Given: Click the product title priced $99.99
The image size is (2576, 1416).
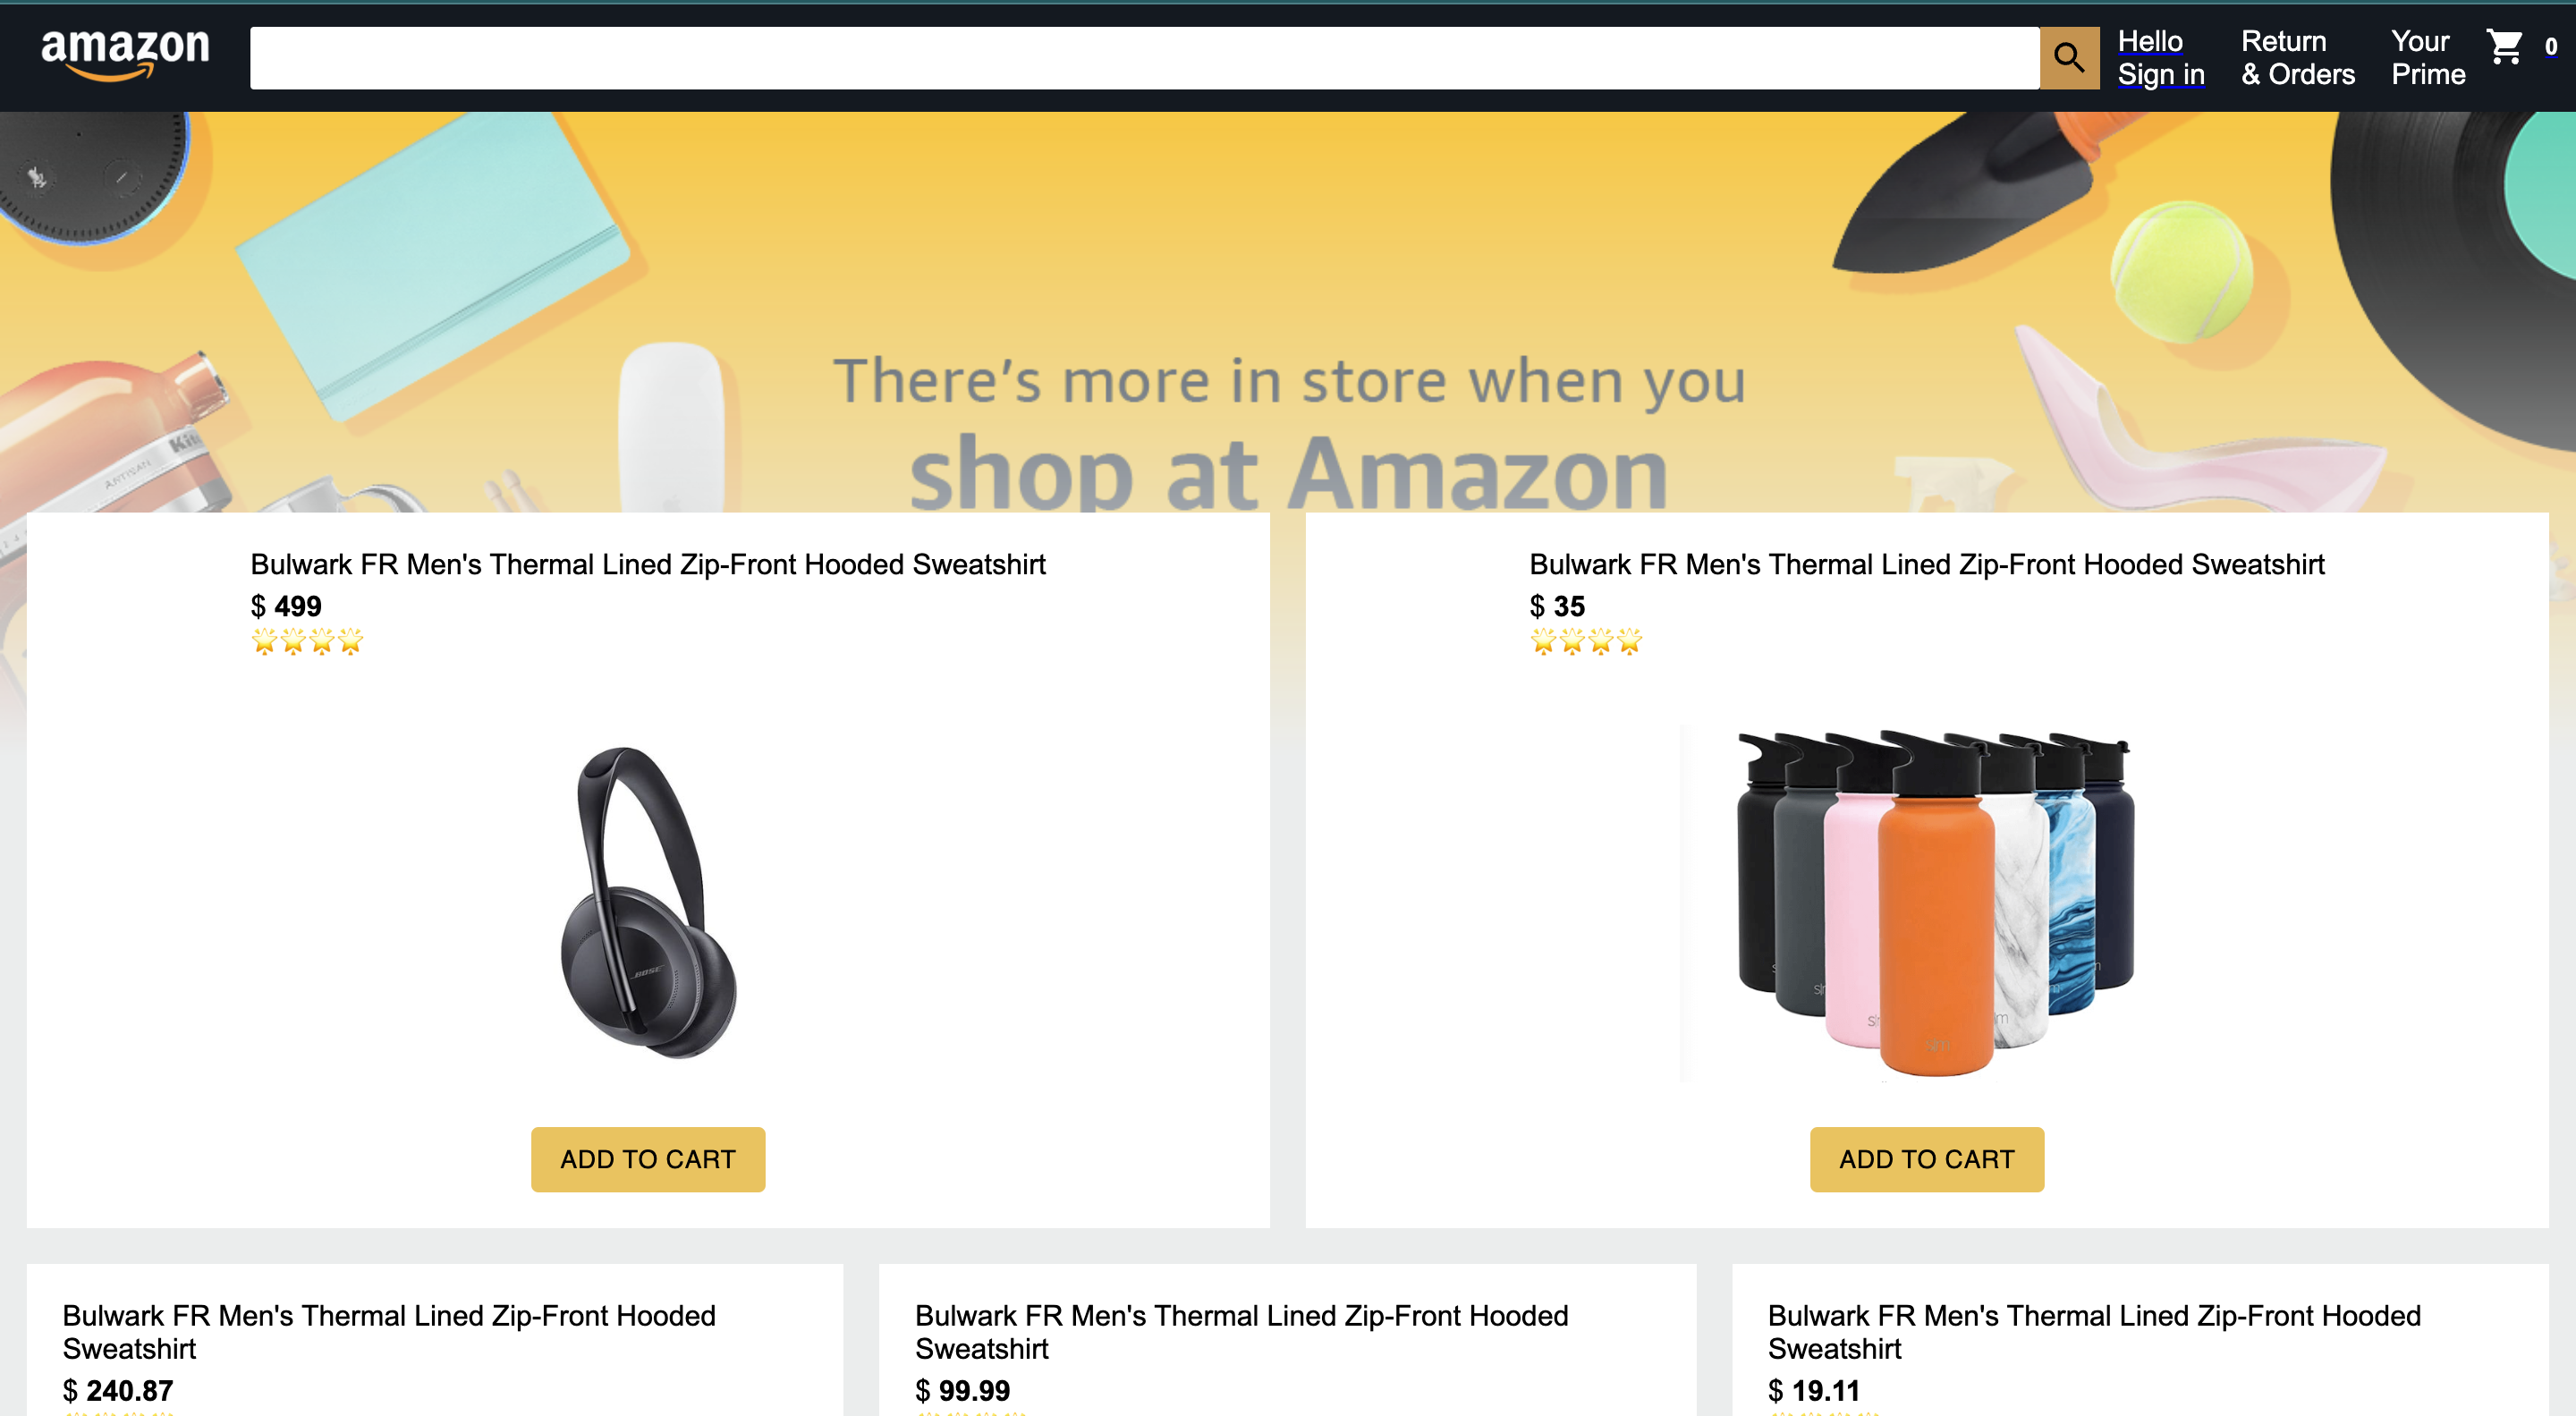Looking at the screenshot, I should pyautogui.click(x=1242, y=1332).
